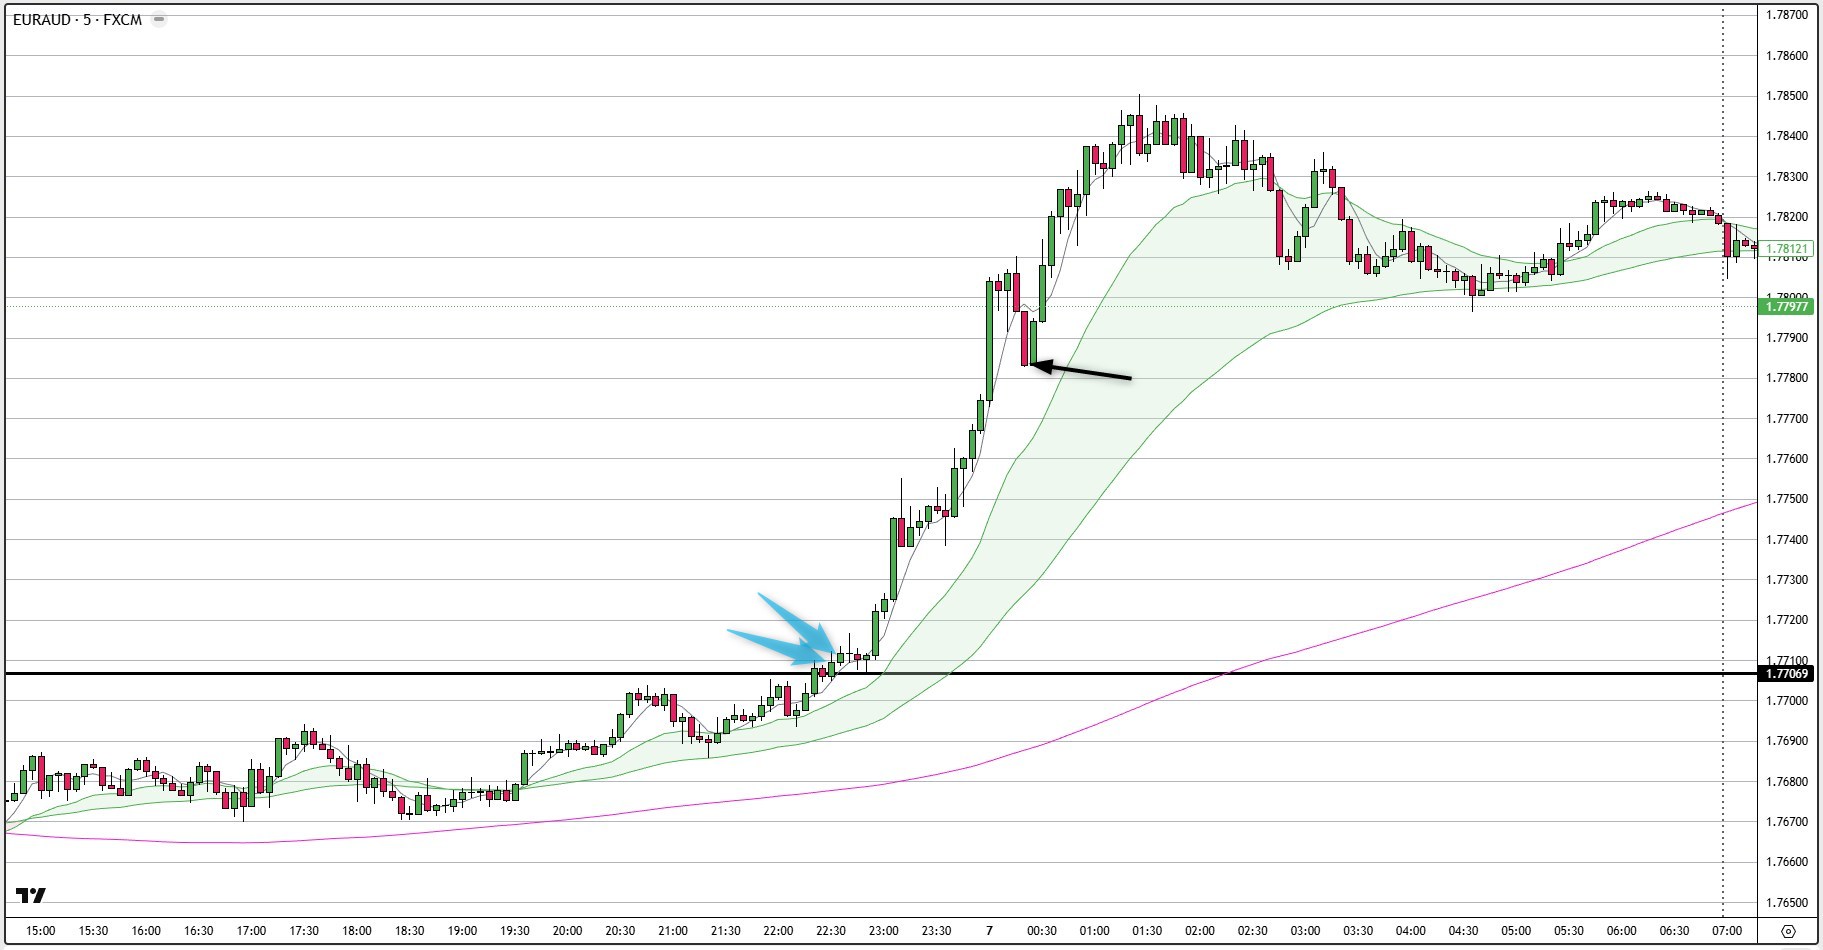Select the tall green candle near 23:00
This screenshot has height=950, width=1823.
point(894,560)
